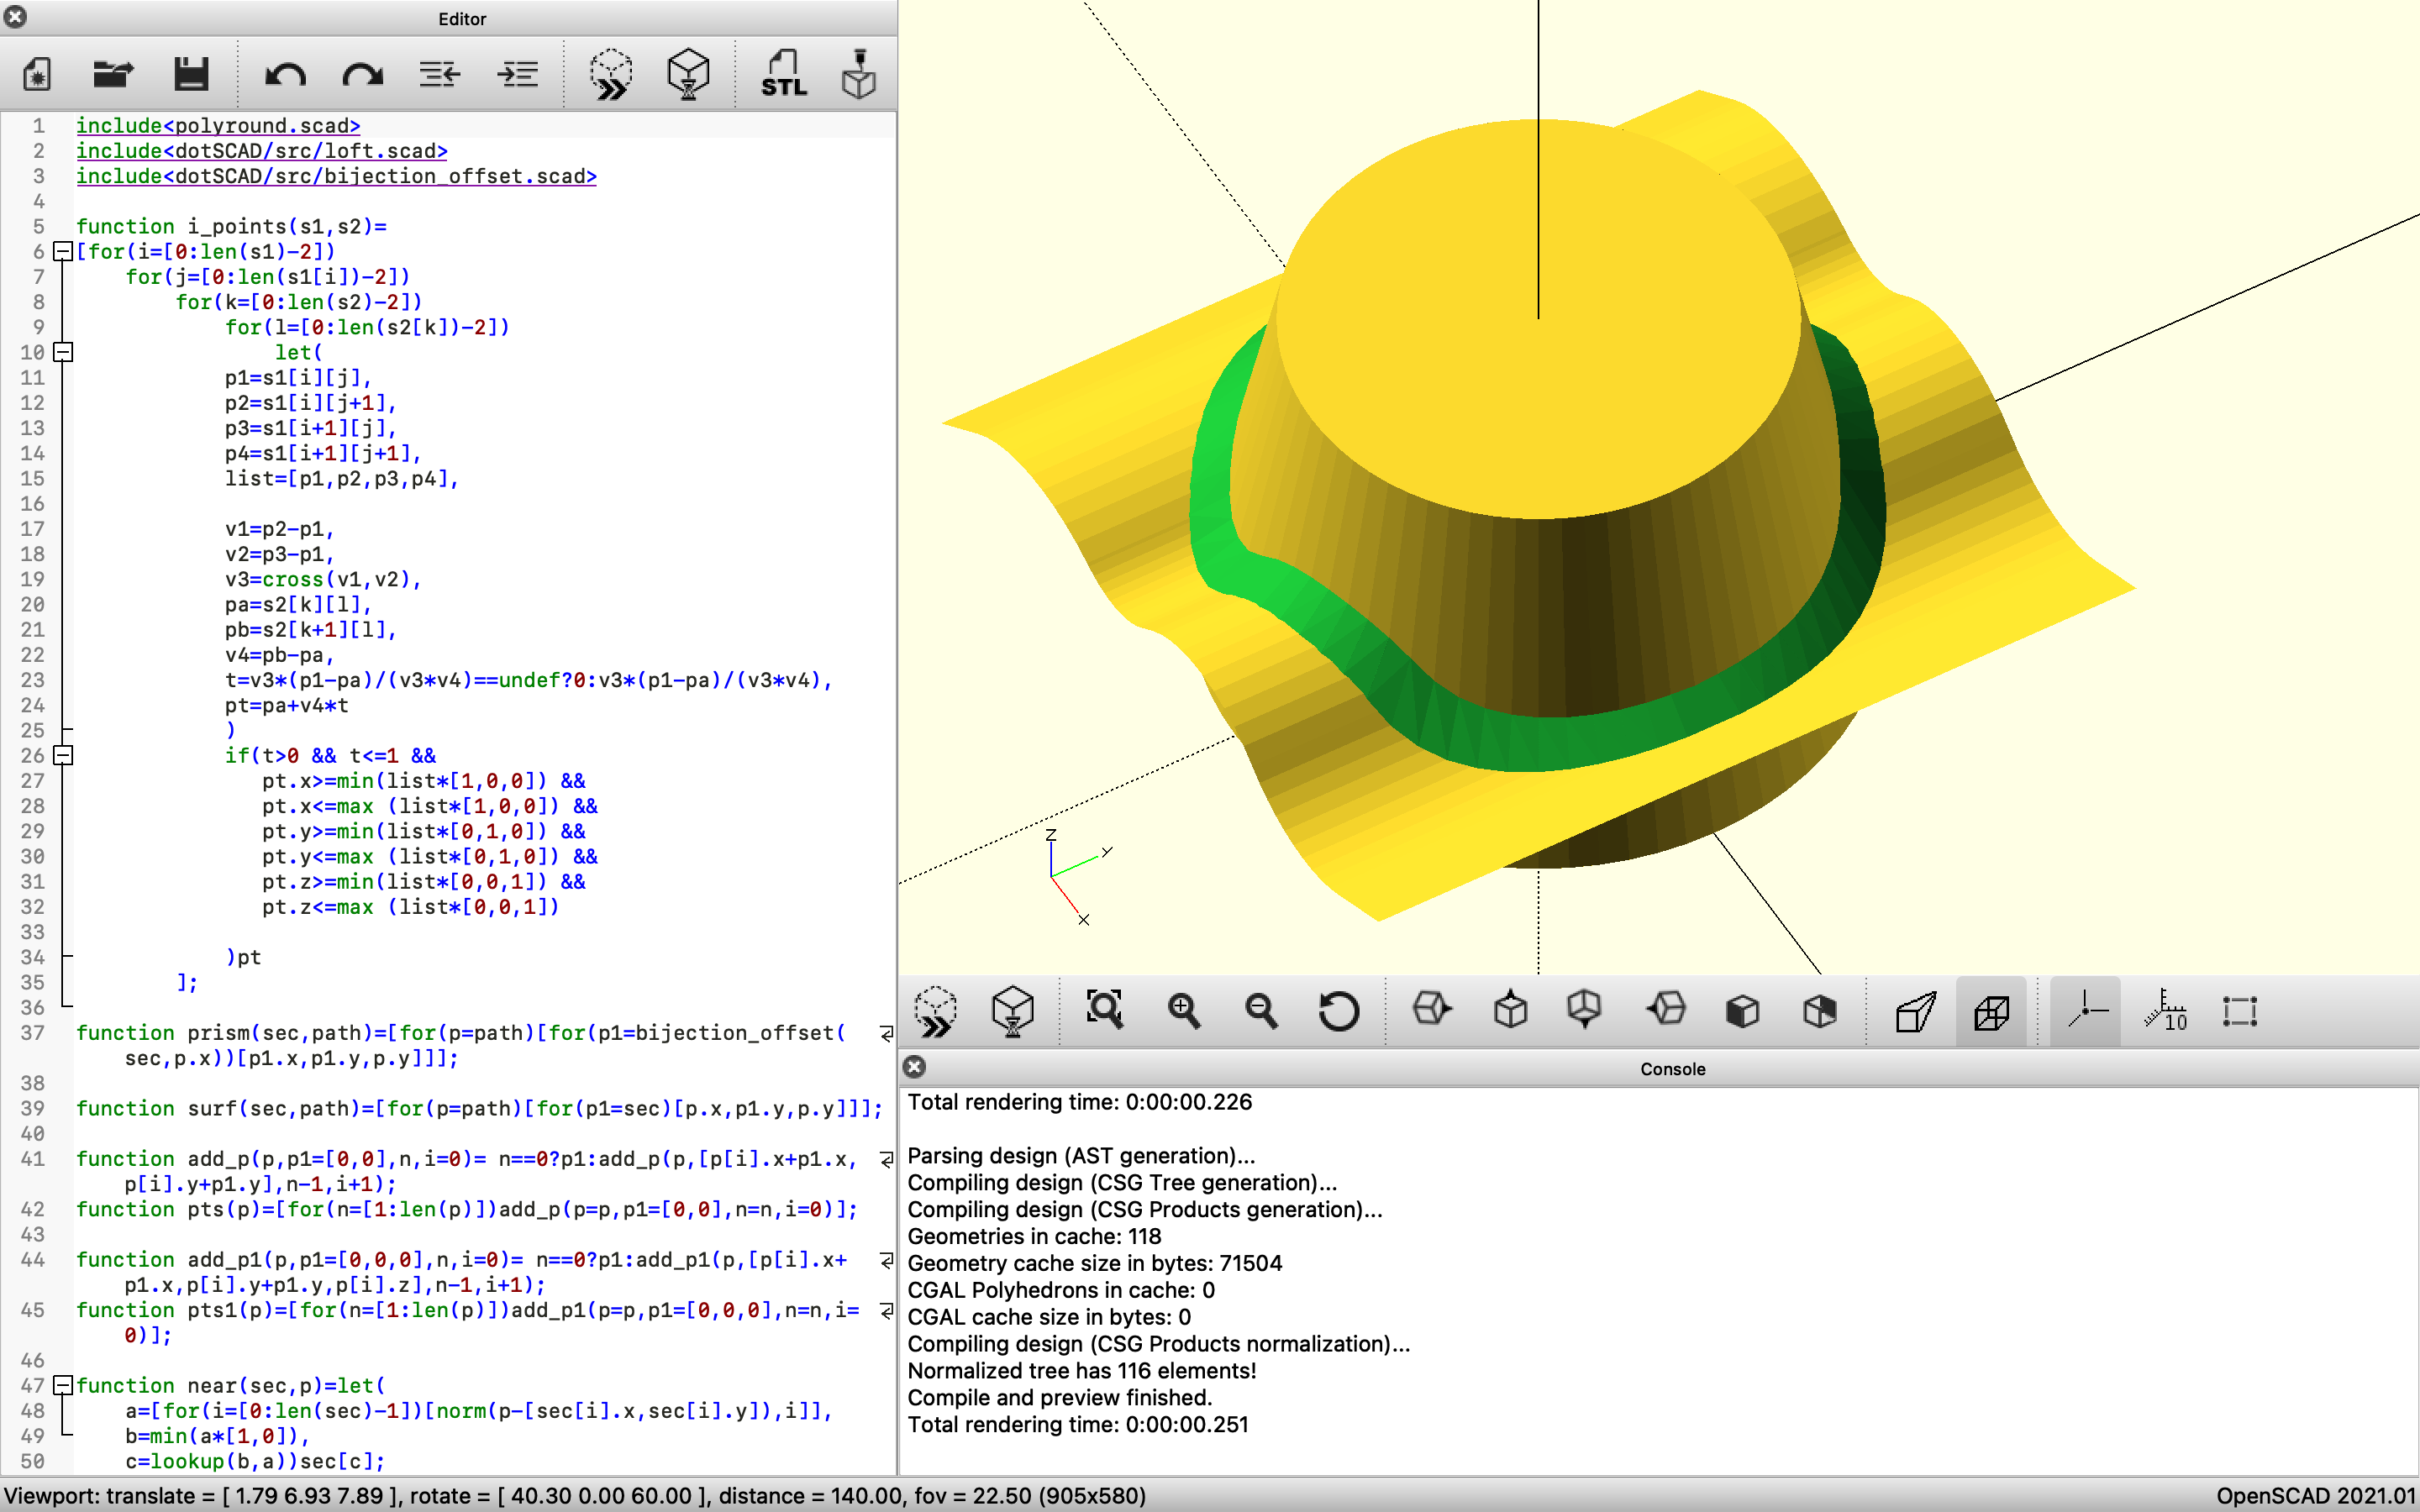Click the Unindent code icon
This screenshot has width=2420, height=1512.
point(439,74)
